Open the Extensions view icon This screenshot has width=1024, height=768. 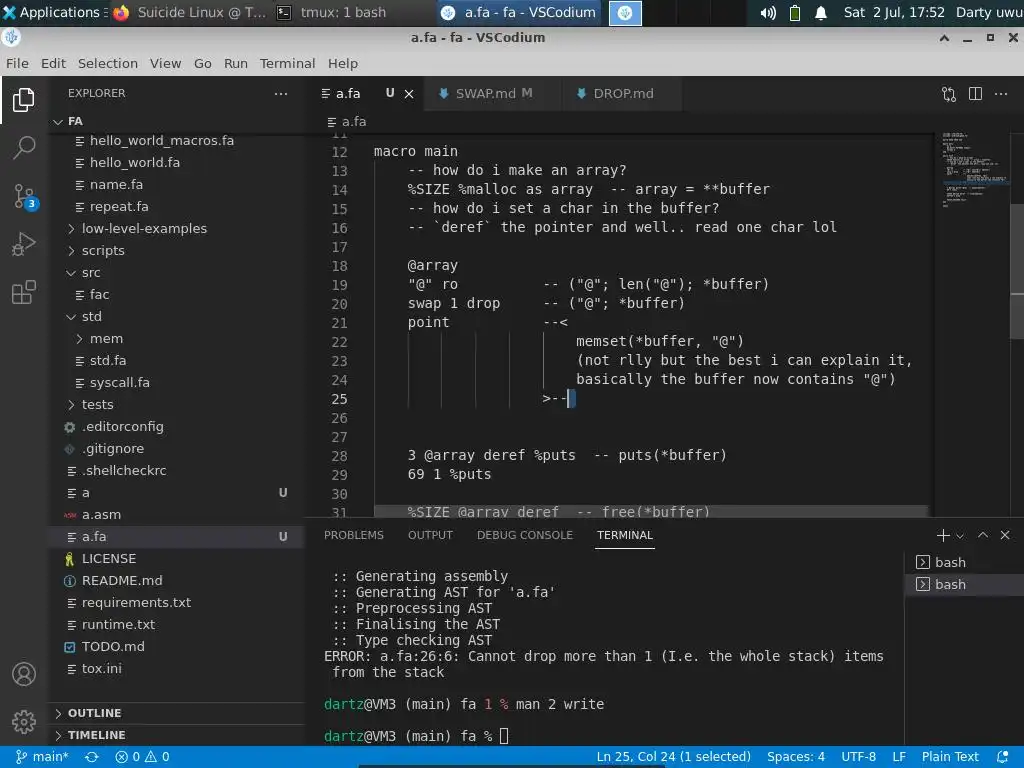[x=24, y=292]
